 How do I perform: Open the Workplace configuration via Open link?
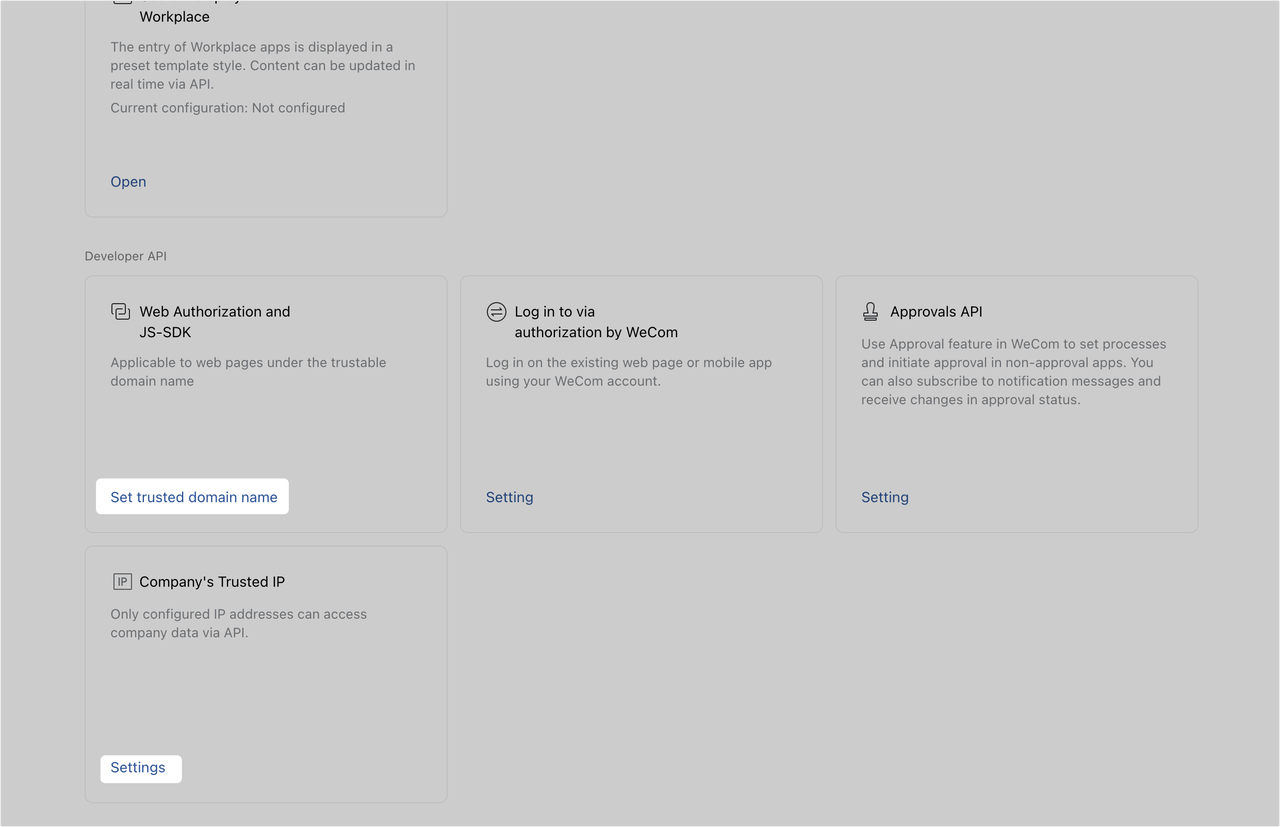tap(128, 182)
